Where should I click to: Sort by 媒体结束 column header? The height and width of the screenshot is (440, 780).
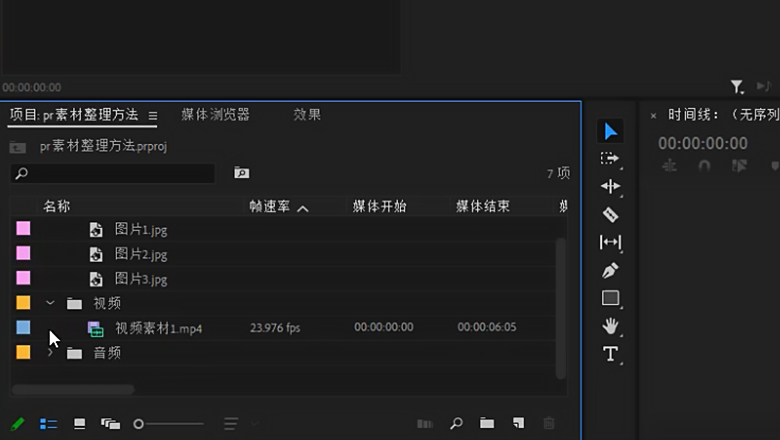(483, 206)
